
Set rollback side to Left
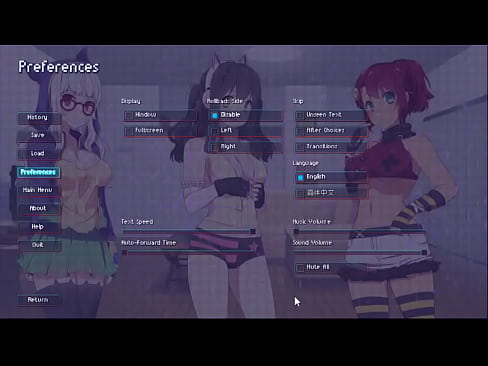pyautogui.click(x=246, y=131)
